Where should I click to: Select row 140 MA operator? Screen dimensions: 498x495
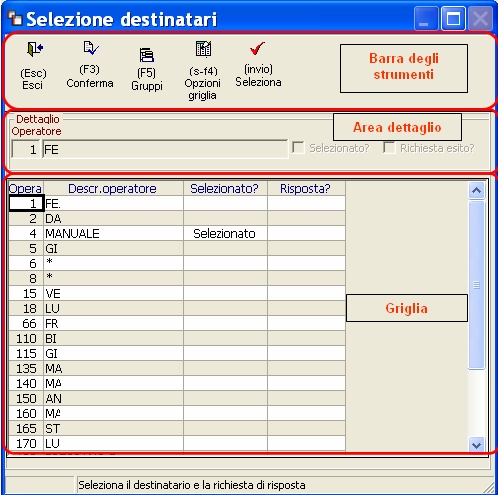[x=177, y=383]
